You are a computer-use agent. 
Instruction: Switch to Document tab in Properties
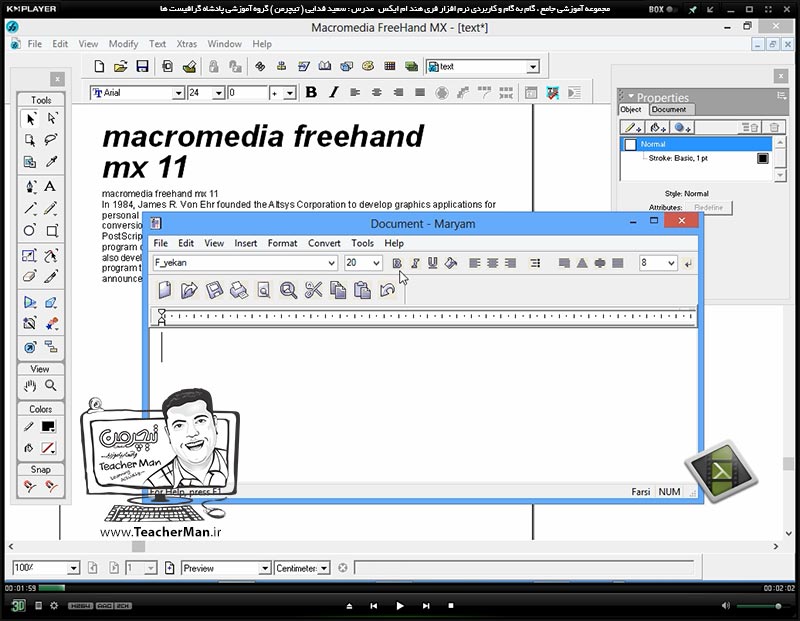click(669, 109)
